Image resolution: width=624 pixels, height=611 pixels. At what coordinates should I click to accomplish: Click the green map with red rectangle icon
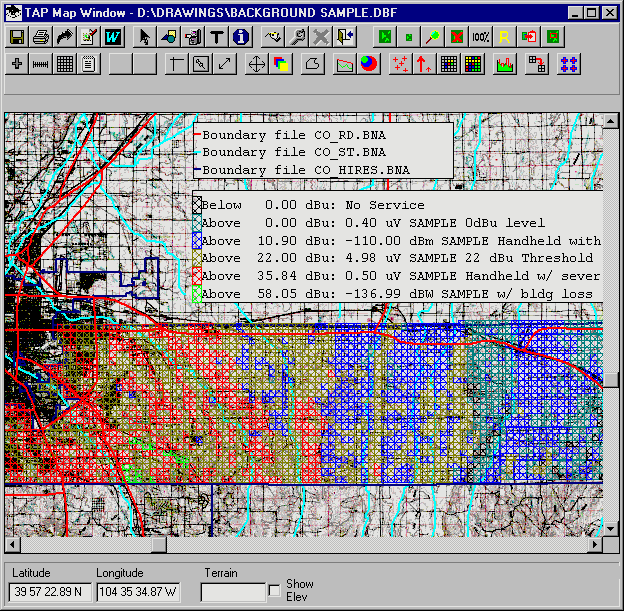tap(553, 37)
